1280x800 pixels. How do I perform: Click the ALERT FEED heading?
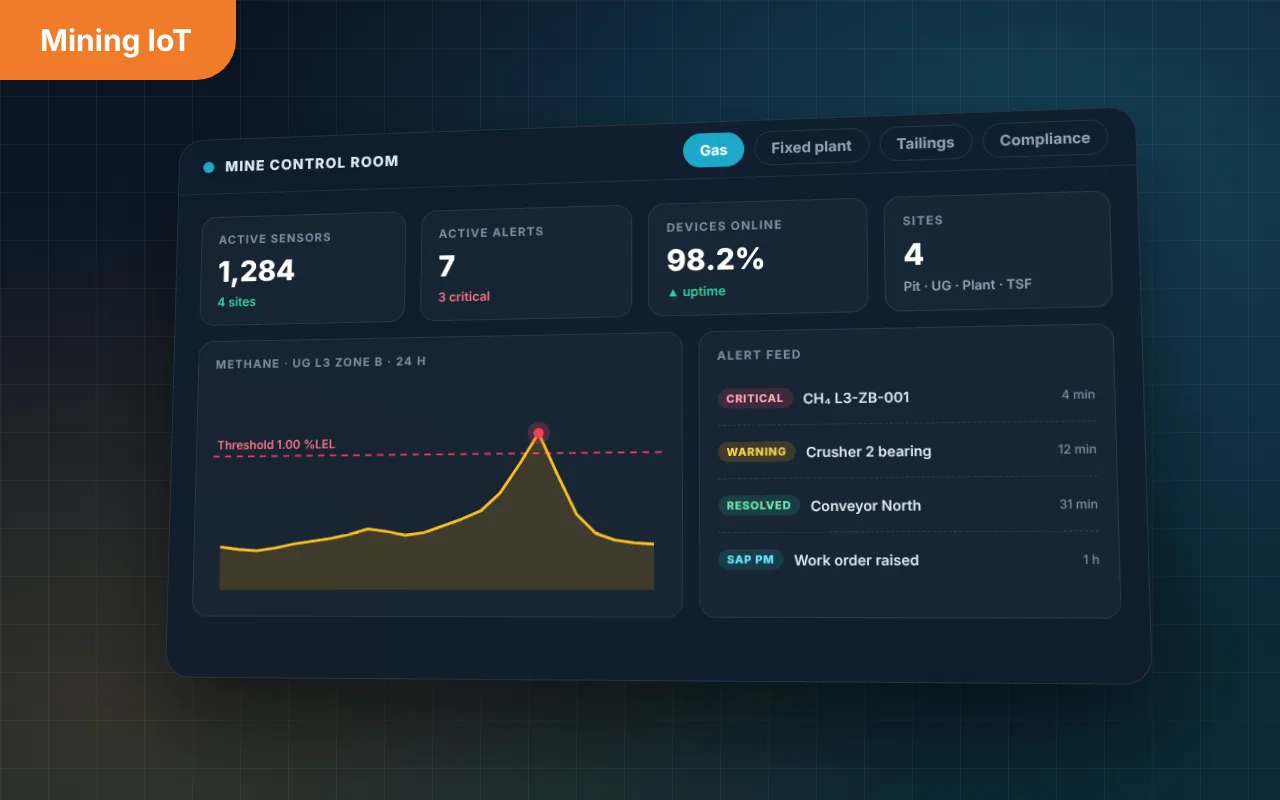tap(759, 355)
